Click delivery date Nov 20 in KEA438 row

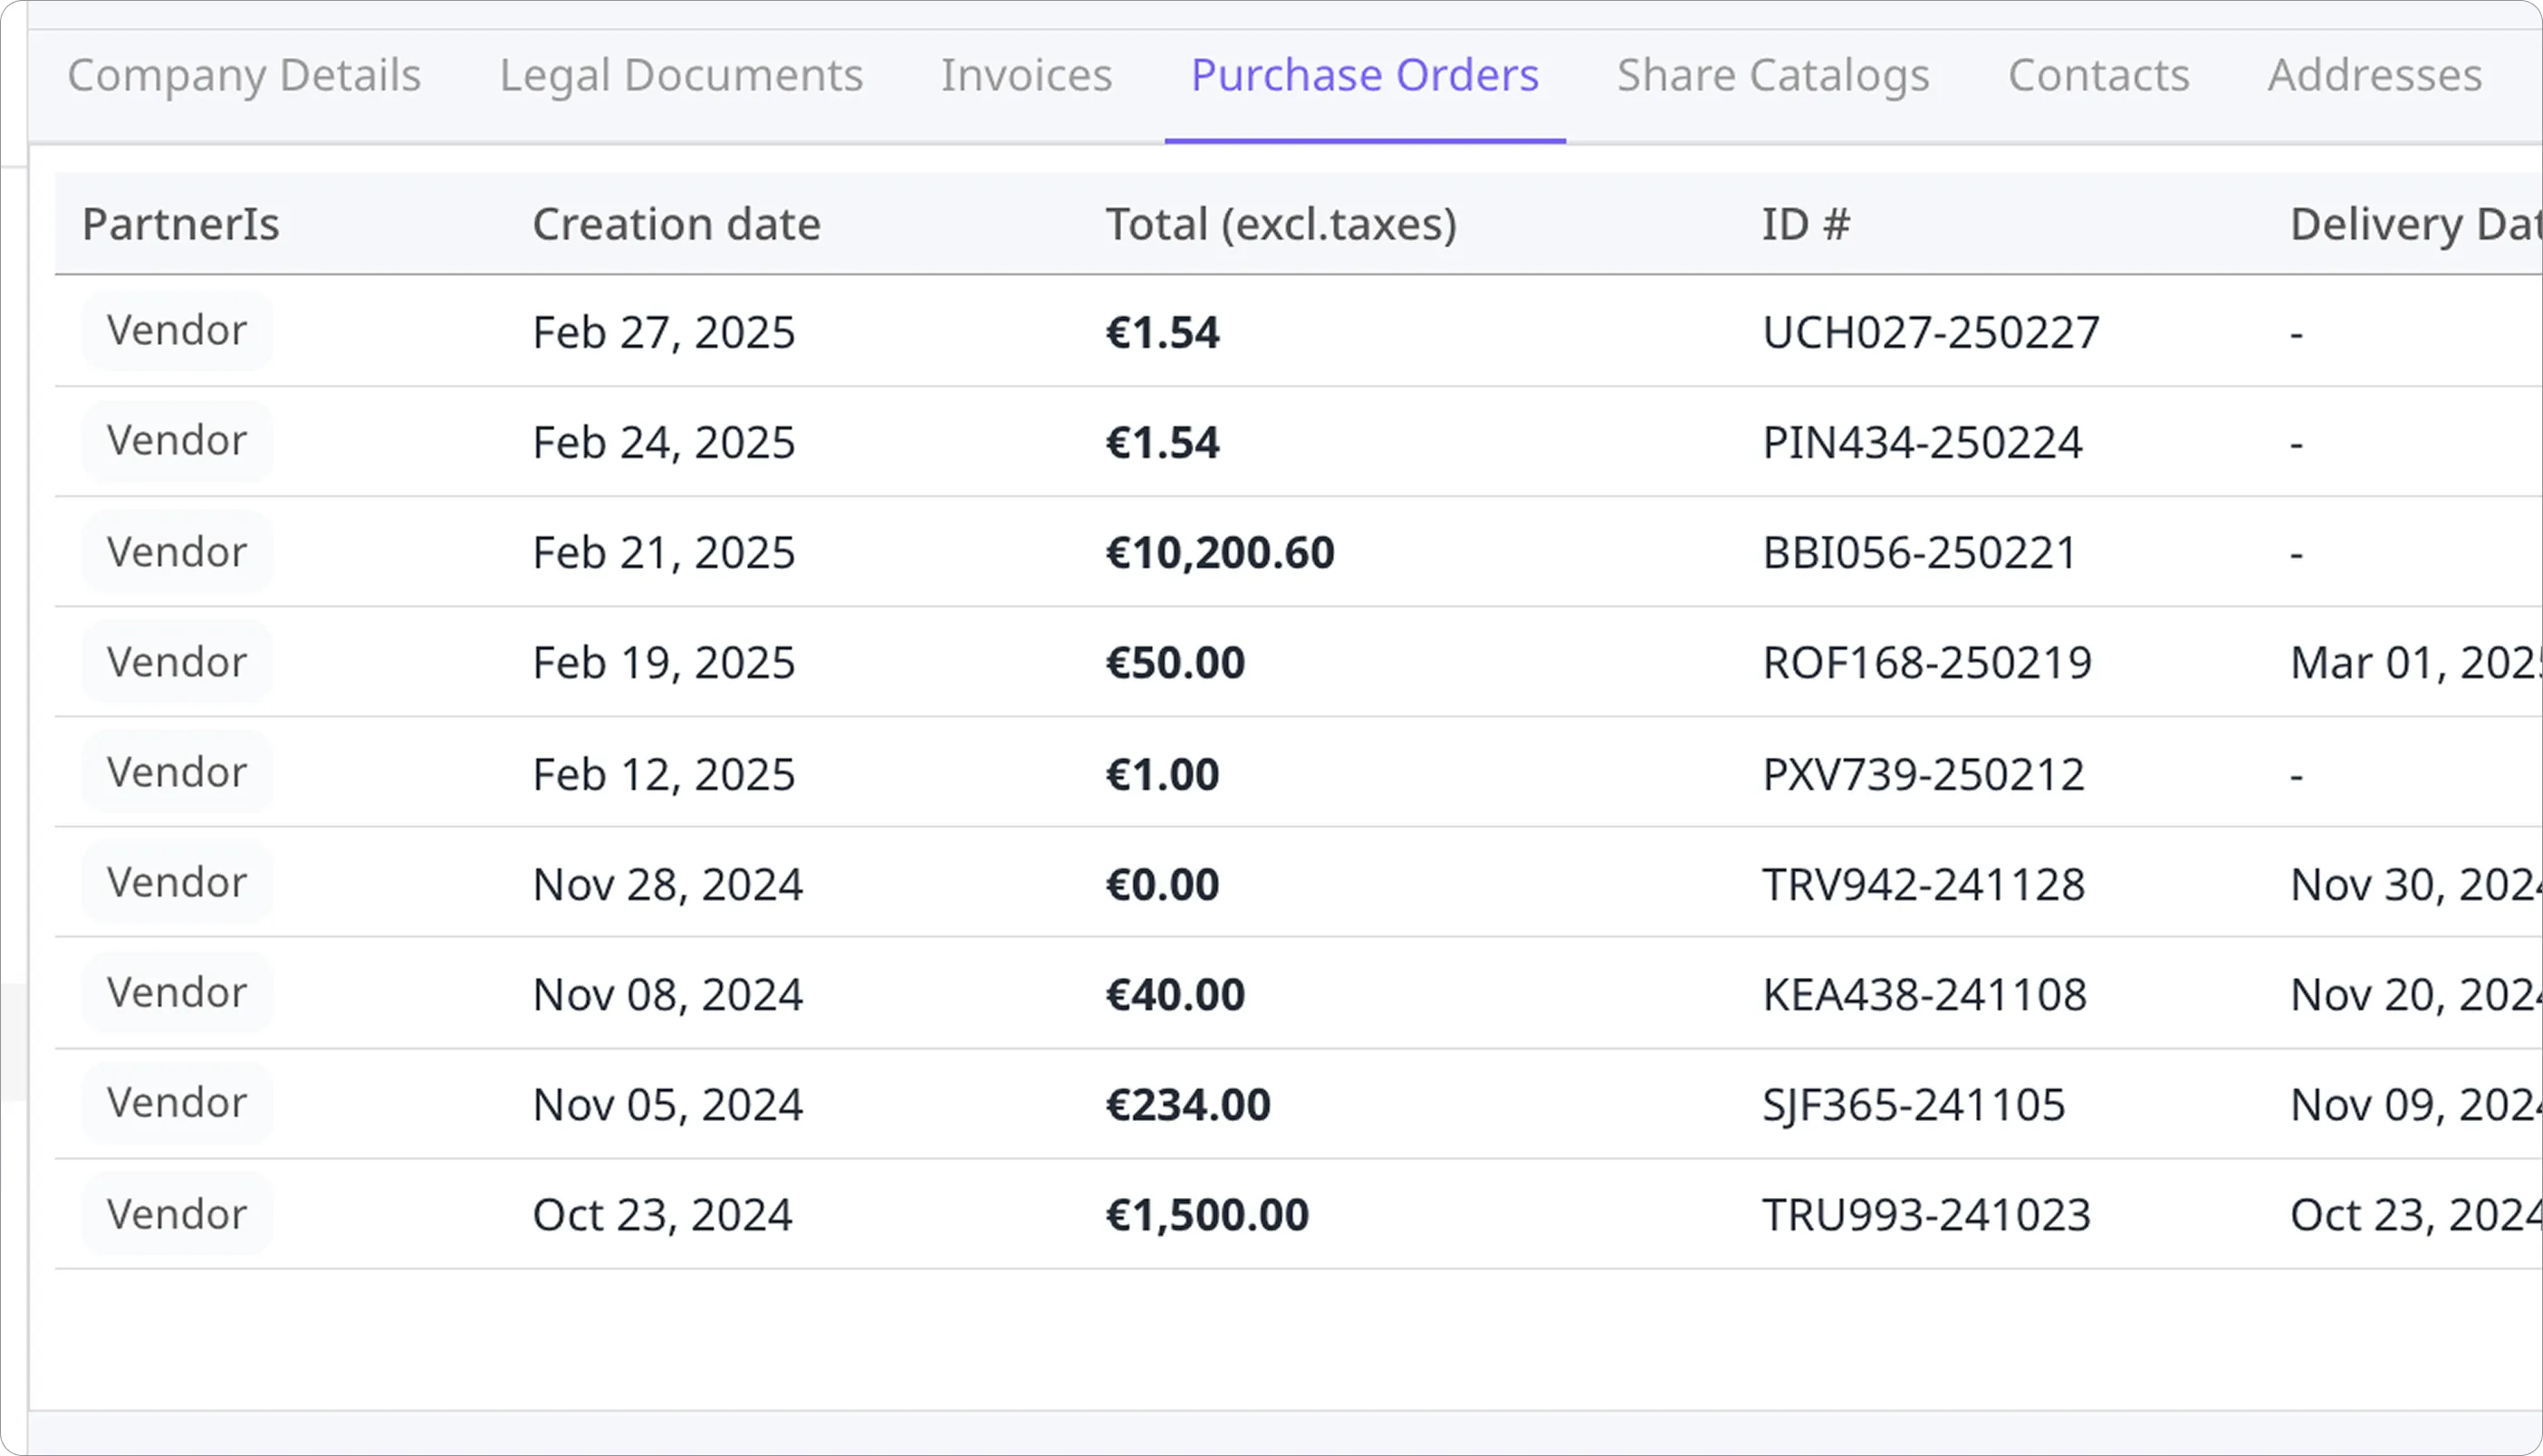coord(2415,995)
